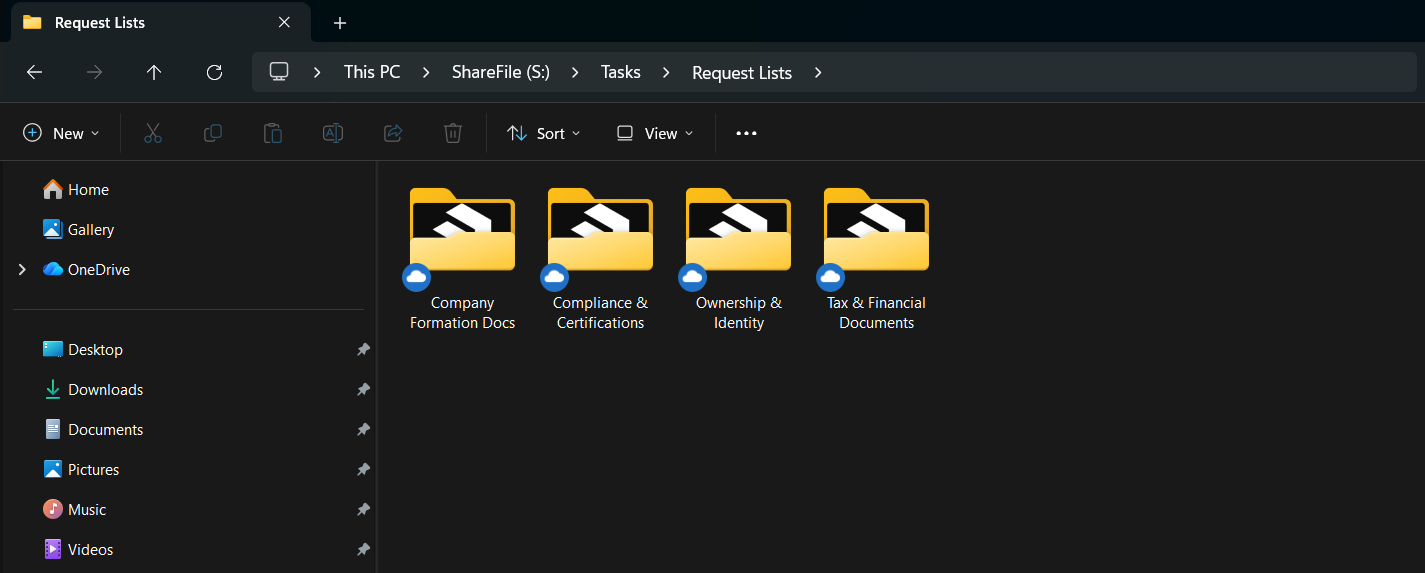
Task: Select the Company Formation Docs folder icon
Action: (x=462, y=230)
